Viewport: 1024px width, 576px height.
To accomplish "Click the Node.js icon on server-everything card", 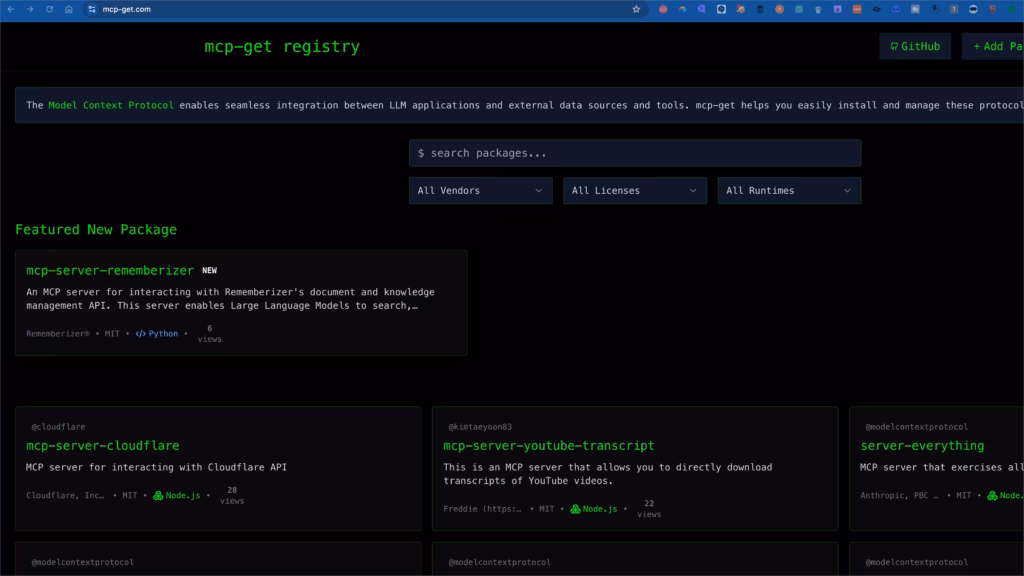I will 993,496.
